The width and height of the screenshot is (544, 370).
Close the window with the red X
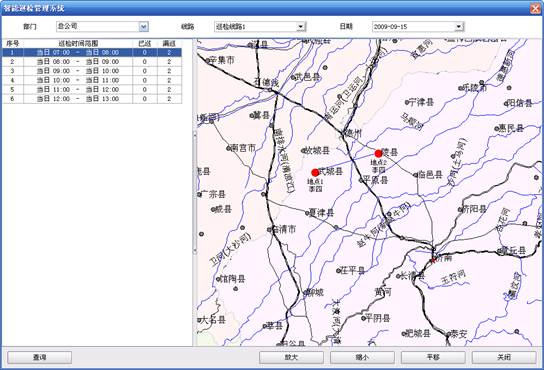click(535, 9)
